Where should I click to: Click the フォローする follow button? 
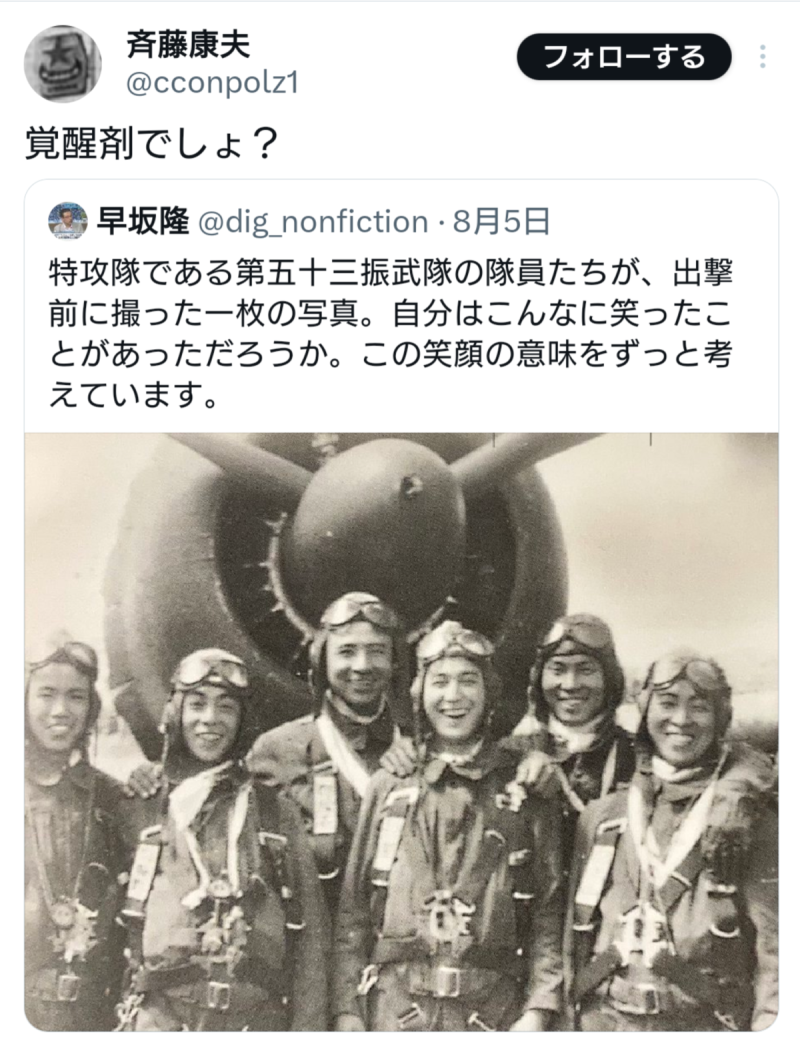pos(624,57)
